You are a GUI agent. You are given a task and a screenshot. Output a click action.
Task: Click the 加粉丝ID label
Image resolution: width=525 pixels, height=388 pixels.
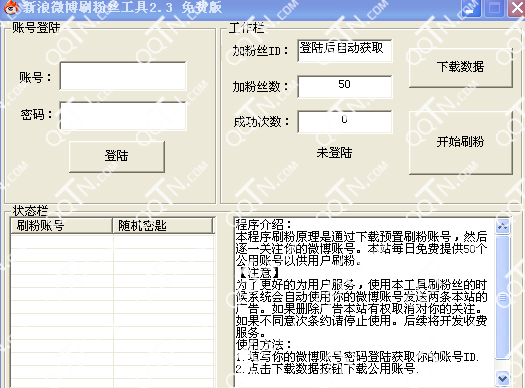260,51
